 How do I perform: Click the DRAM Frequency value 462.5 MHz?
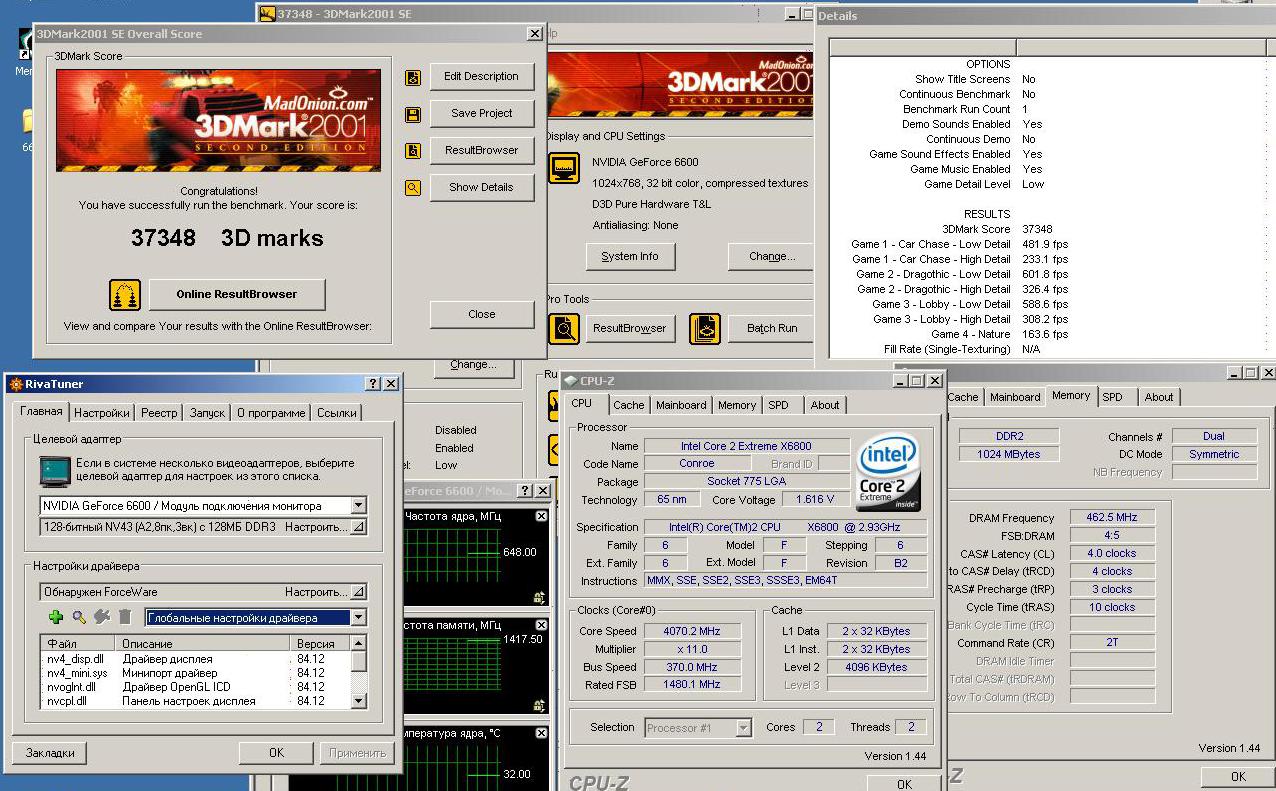click(x=1113, y=518)
